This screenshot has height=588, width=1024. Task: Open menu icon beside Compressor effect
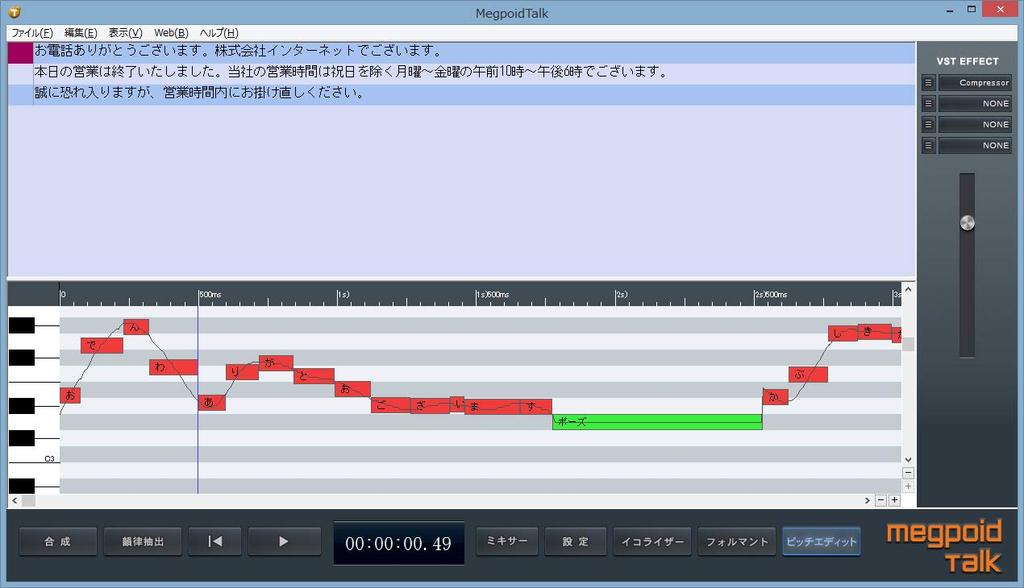coord(928,83)
